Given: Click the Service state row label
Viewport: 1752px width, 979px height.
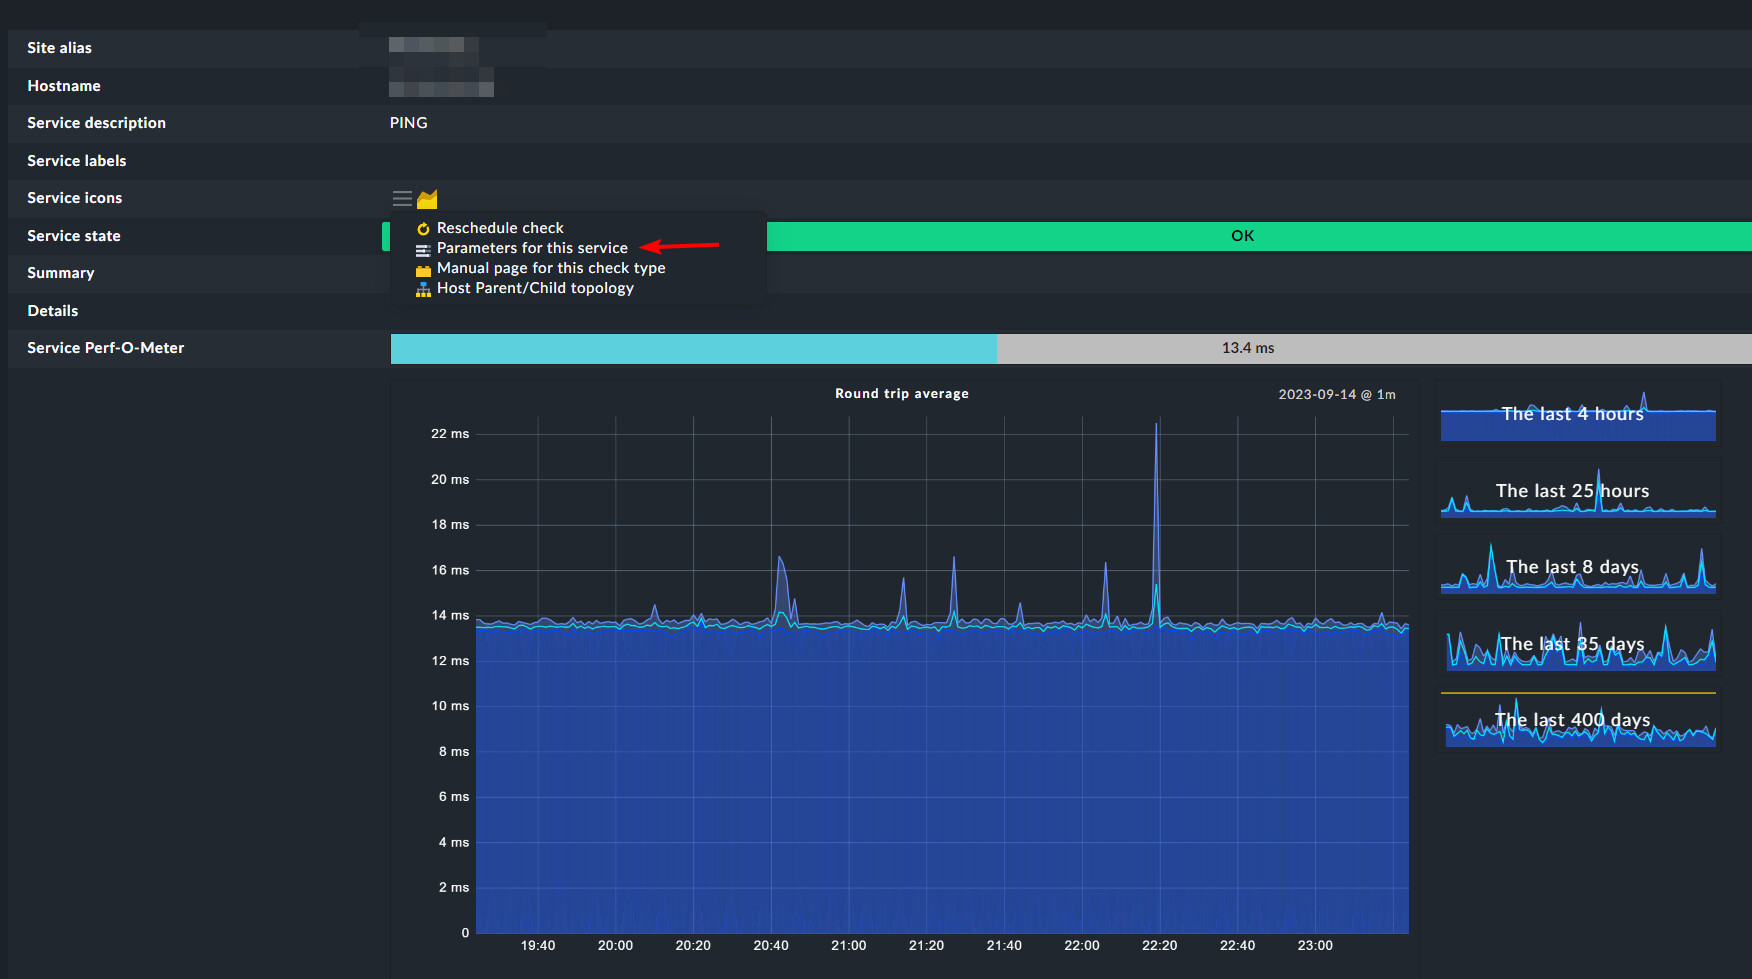Looking at the screenshot, I should (74, 236).
